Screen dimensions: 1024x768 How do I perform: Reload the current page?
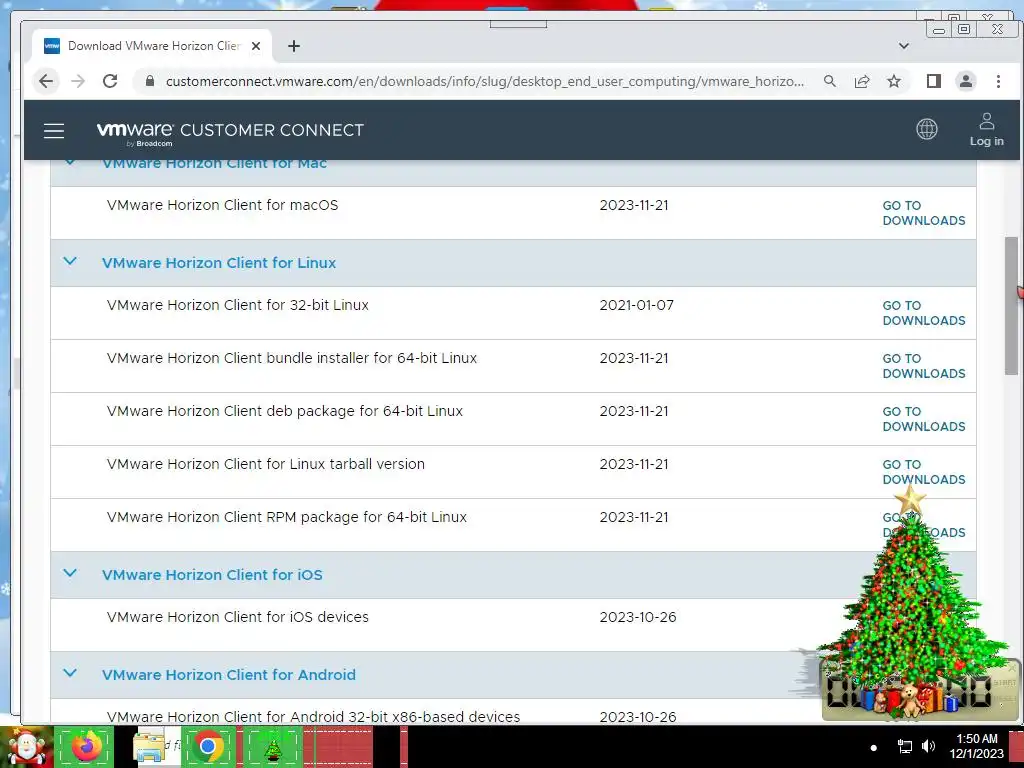click(x=110, y=81)
